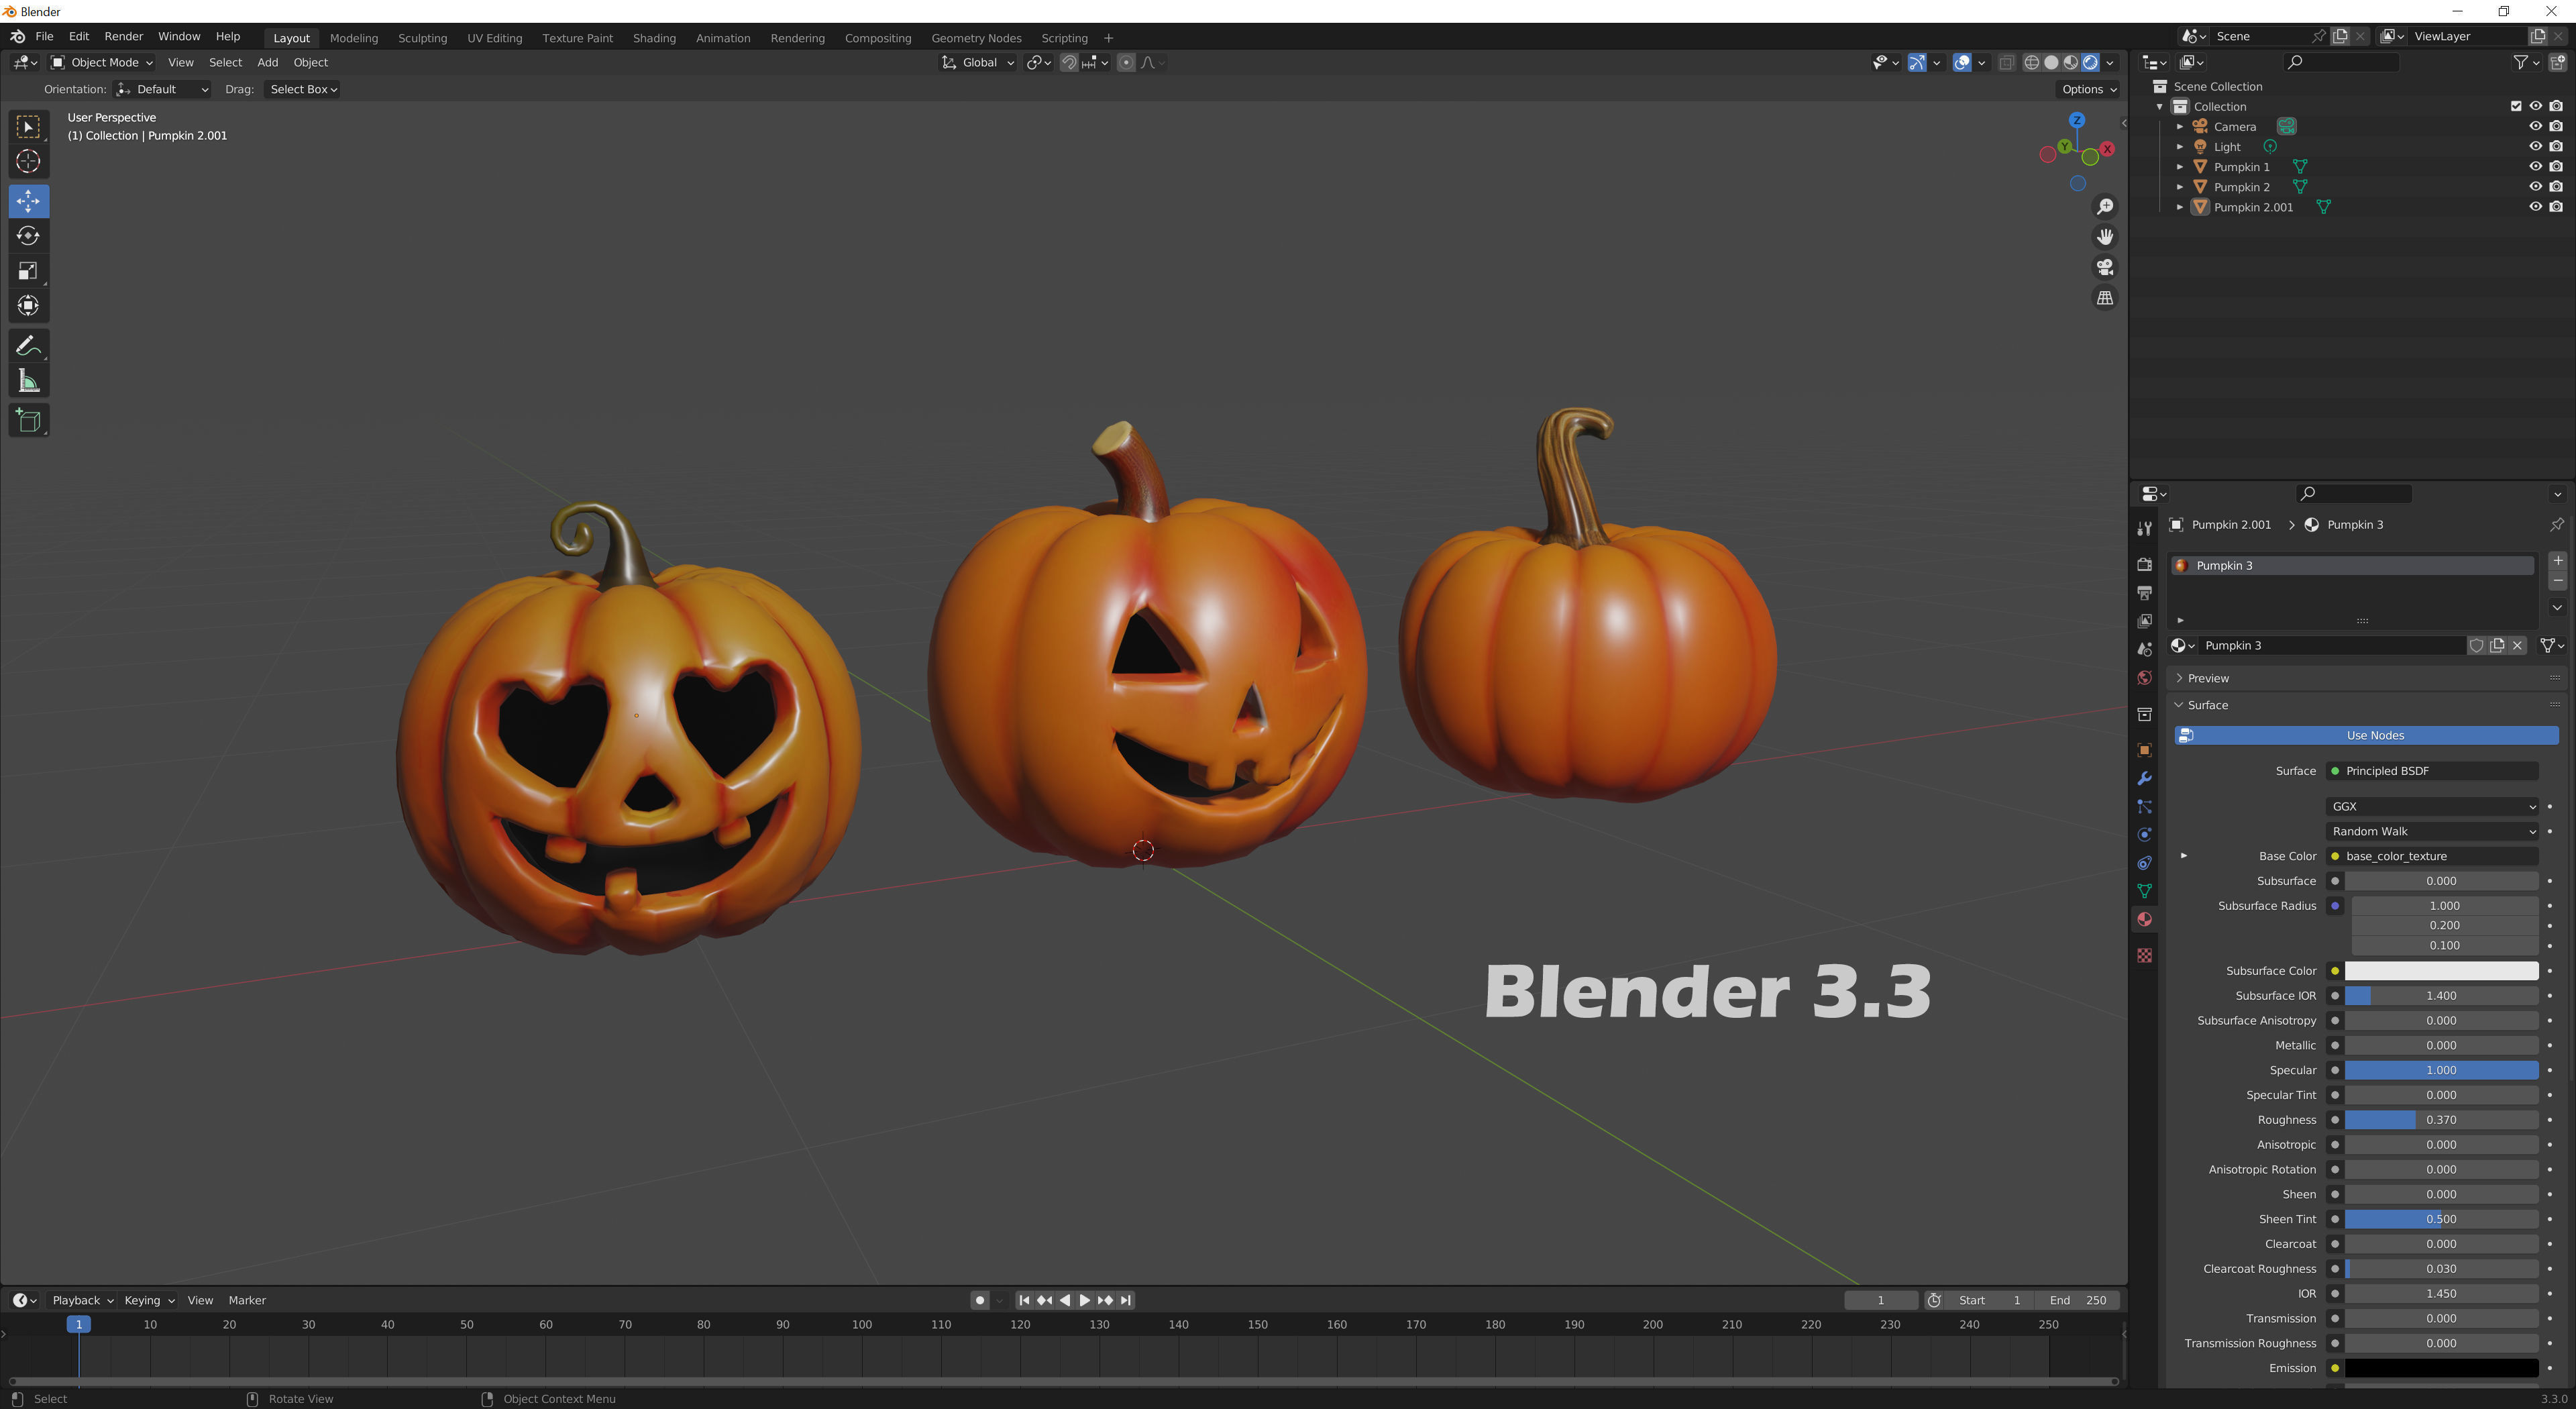Toggle viewport overlays button
2576x1409 pixels.
[1962, 62]
